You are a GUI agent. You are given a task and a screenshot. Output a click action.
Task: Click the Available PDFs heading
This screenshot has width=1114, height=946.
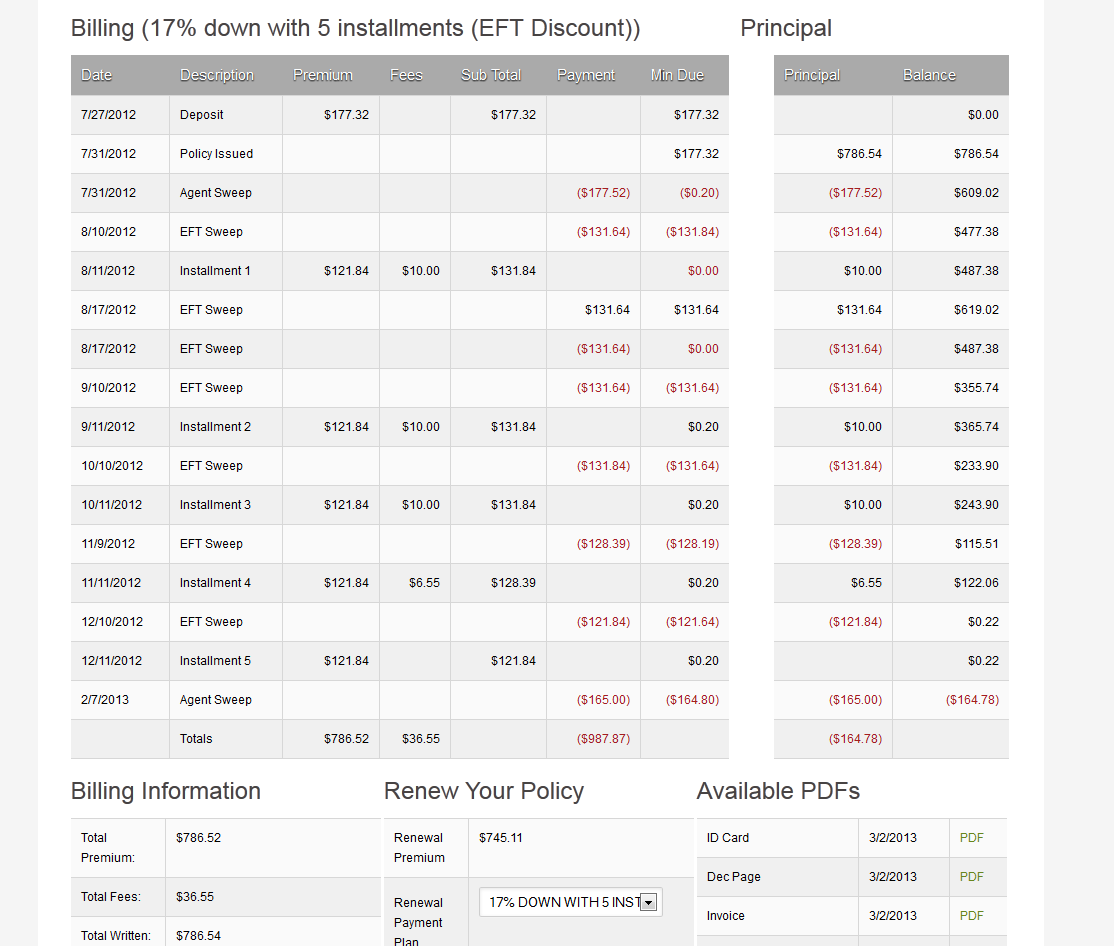[x=778, y=791]
